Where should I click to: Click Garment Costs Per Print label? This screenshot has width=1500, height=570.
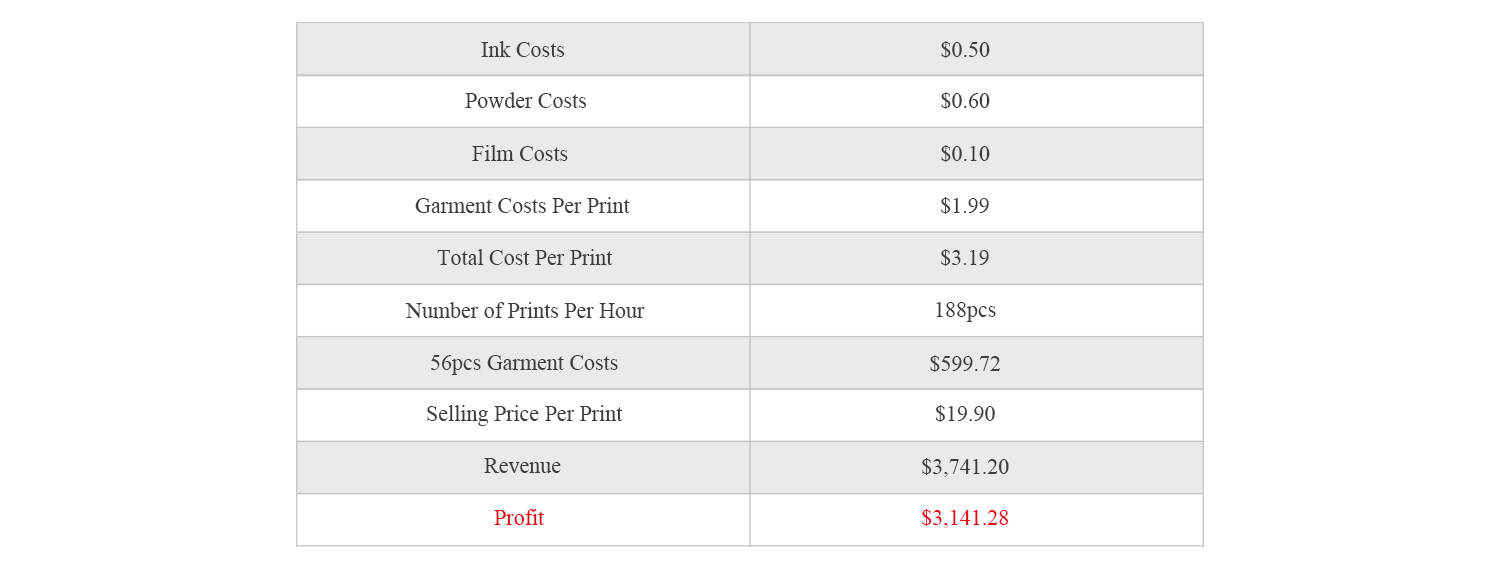pos(522,206)
